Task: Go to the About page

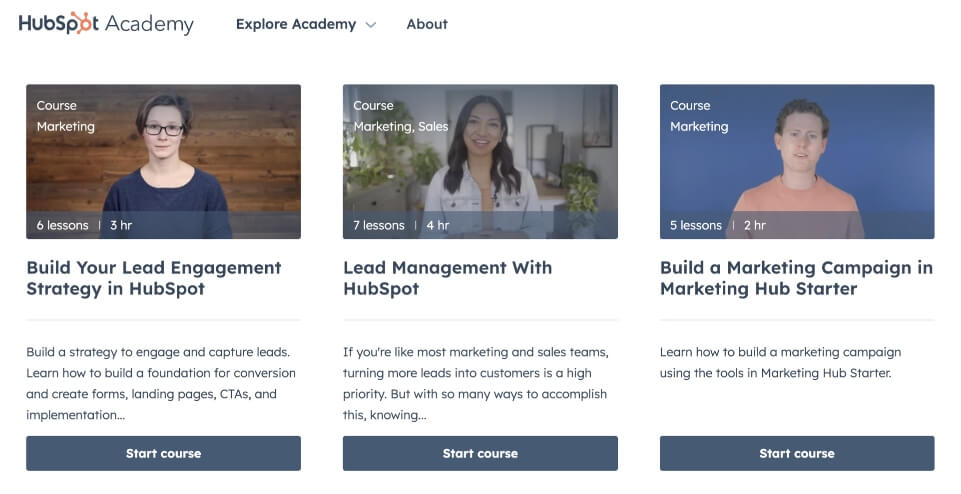Action: 427,24
